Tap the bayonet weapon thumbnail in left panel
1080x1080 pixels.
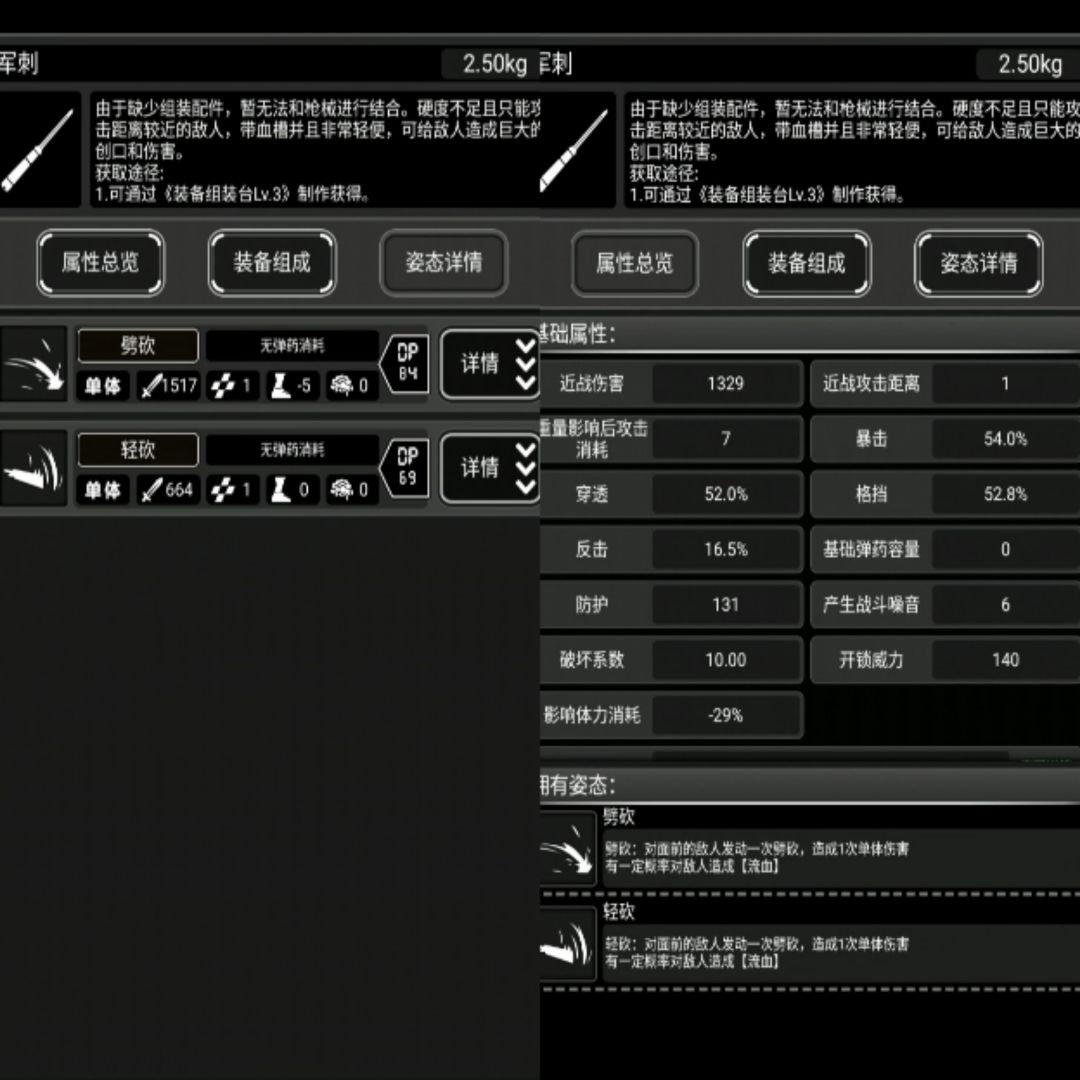(39, 149)
